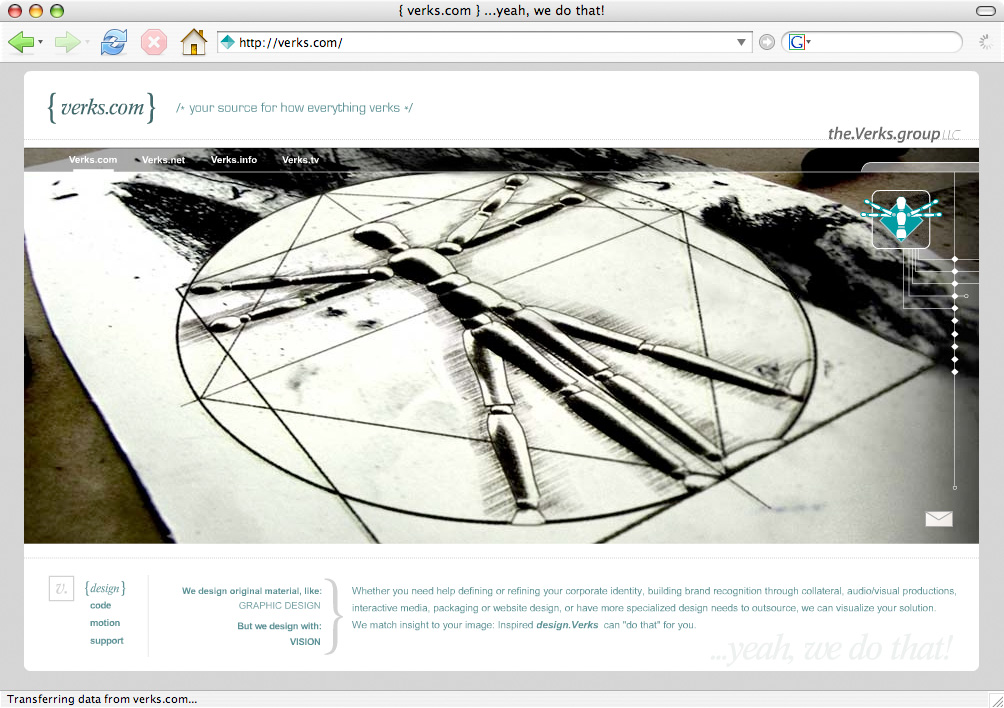
Task: Click the small V. box icon
Action: 61,588
